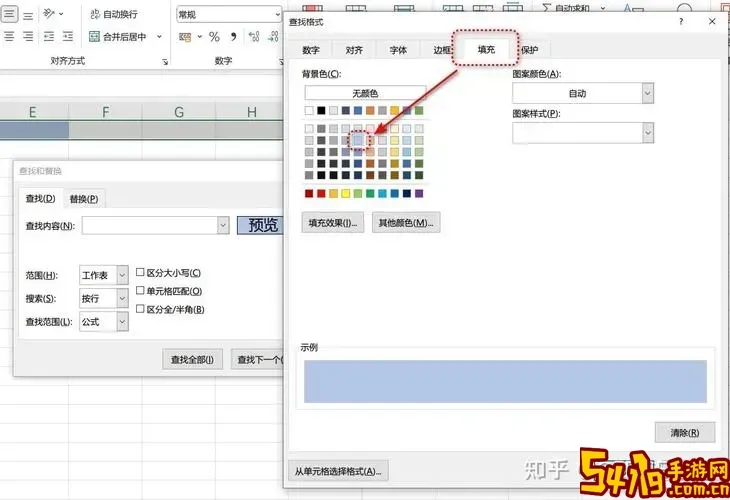Expand the 查找内容 history dropdown

tap(223, 225)
